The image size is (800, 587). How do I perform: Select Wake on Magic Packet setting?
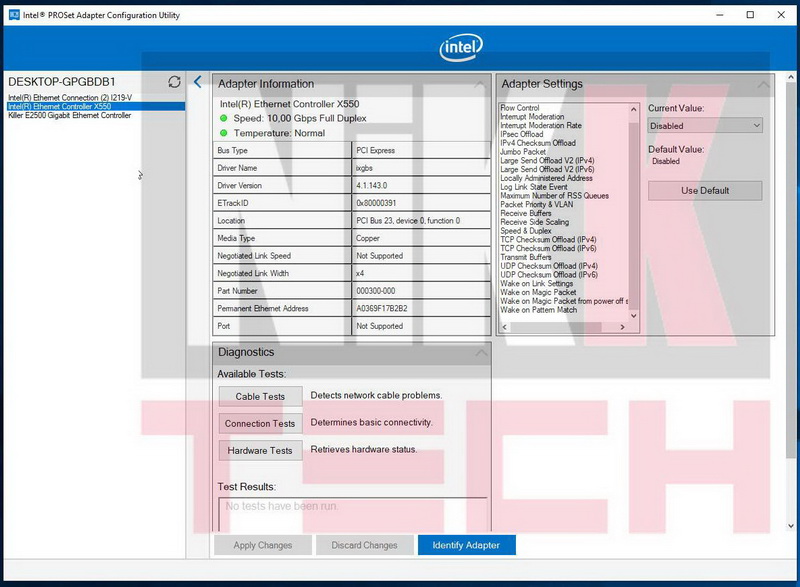[x=538, y=292]
